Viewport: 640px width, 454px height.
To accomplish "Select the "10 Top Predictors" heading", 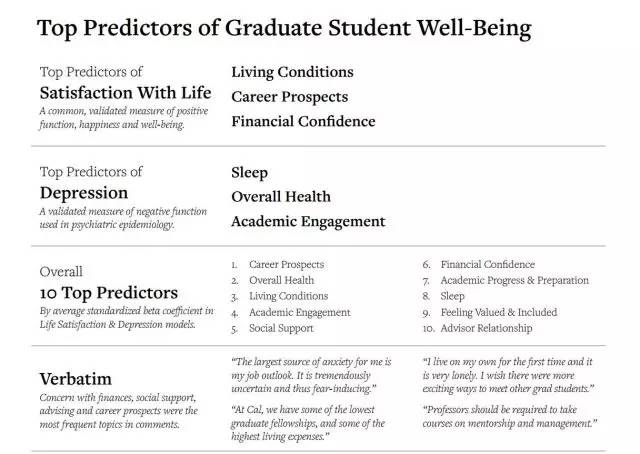I will pyautogui.click(x=109, y=293).
